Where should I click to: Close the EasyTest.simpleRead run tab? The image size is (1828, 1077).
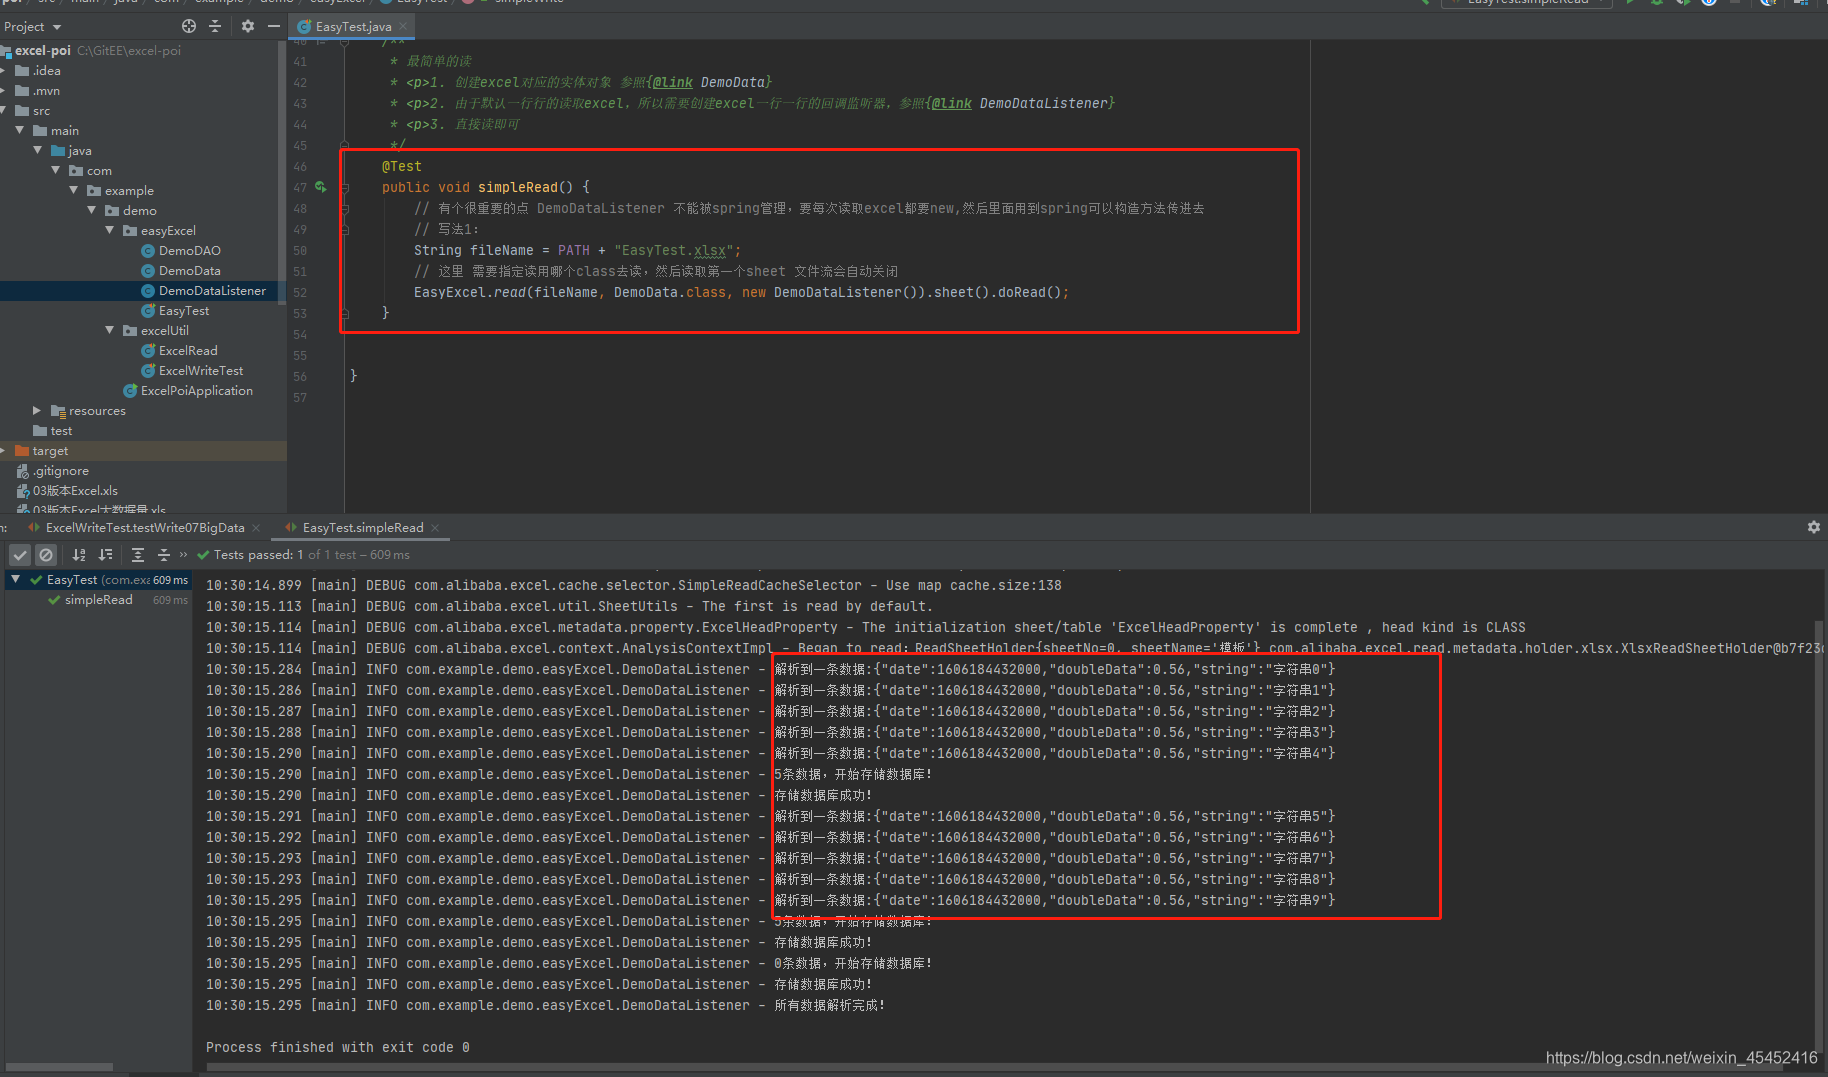click(435, 528)
